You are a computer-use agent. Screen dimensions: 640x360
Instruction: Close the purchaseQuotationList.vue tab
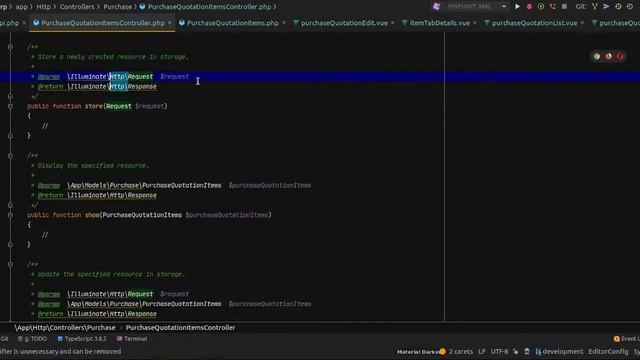click(x=582, y=23)
